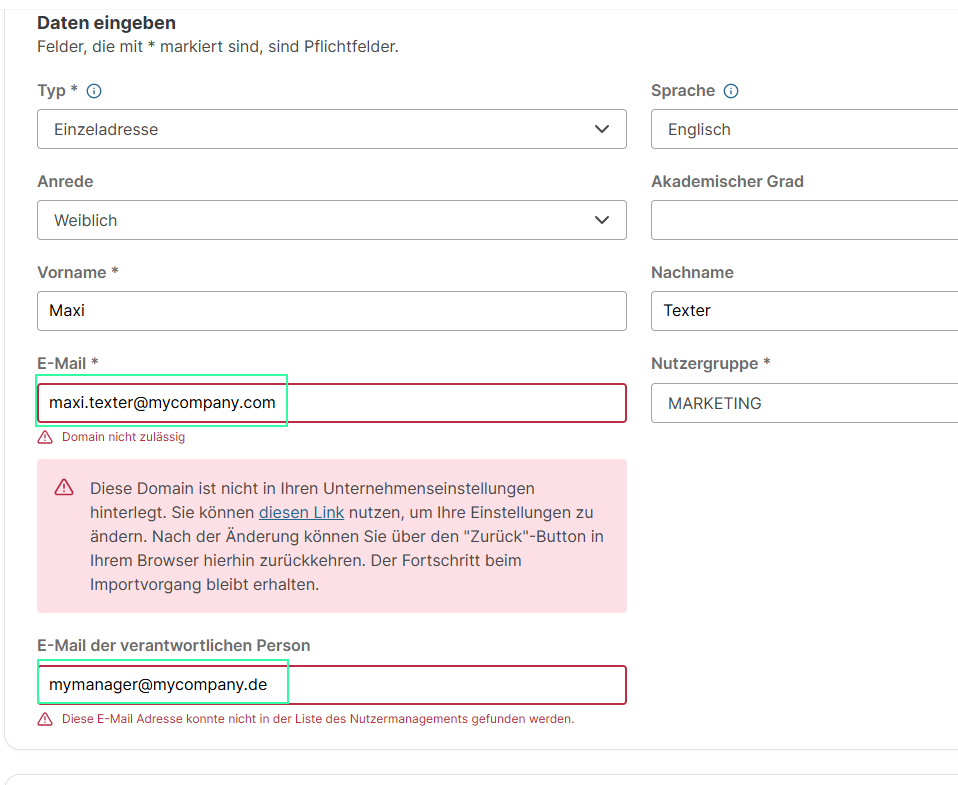The height and width of the screenshot is (785, 958).
Task: Expand the Anrede dropdown set to Weiblich
Action: click(331, 220)
